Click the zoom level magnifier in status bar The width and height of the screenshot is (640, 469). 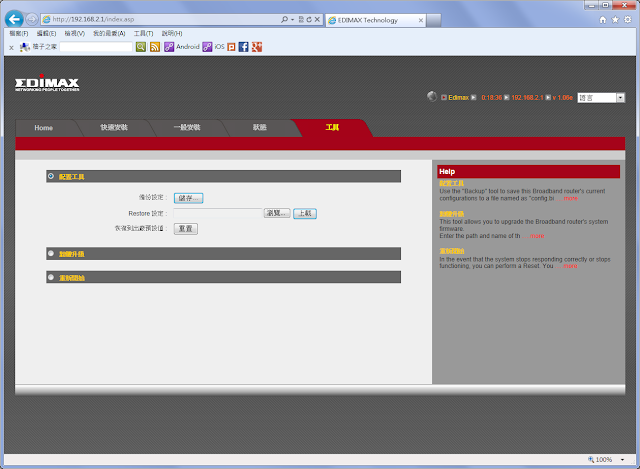pos(591,460)
